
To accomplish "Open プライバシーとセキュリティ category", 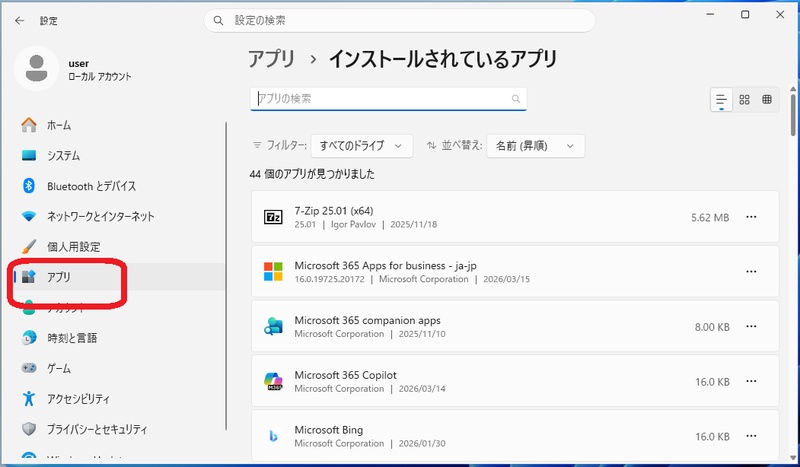I will [118, 429].
